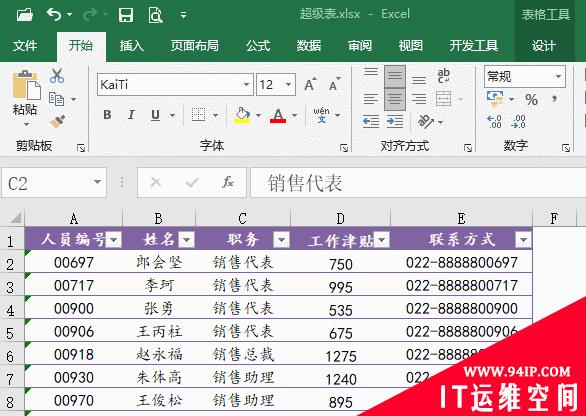Open 剪贴板 dialog launcher

tap(81, 148)
